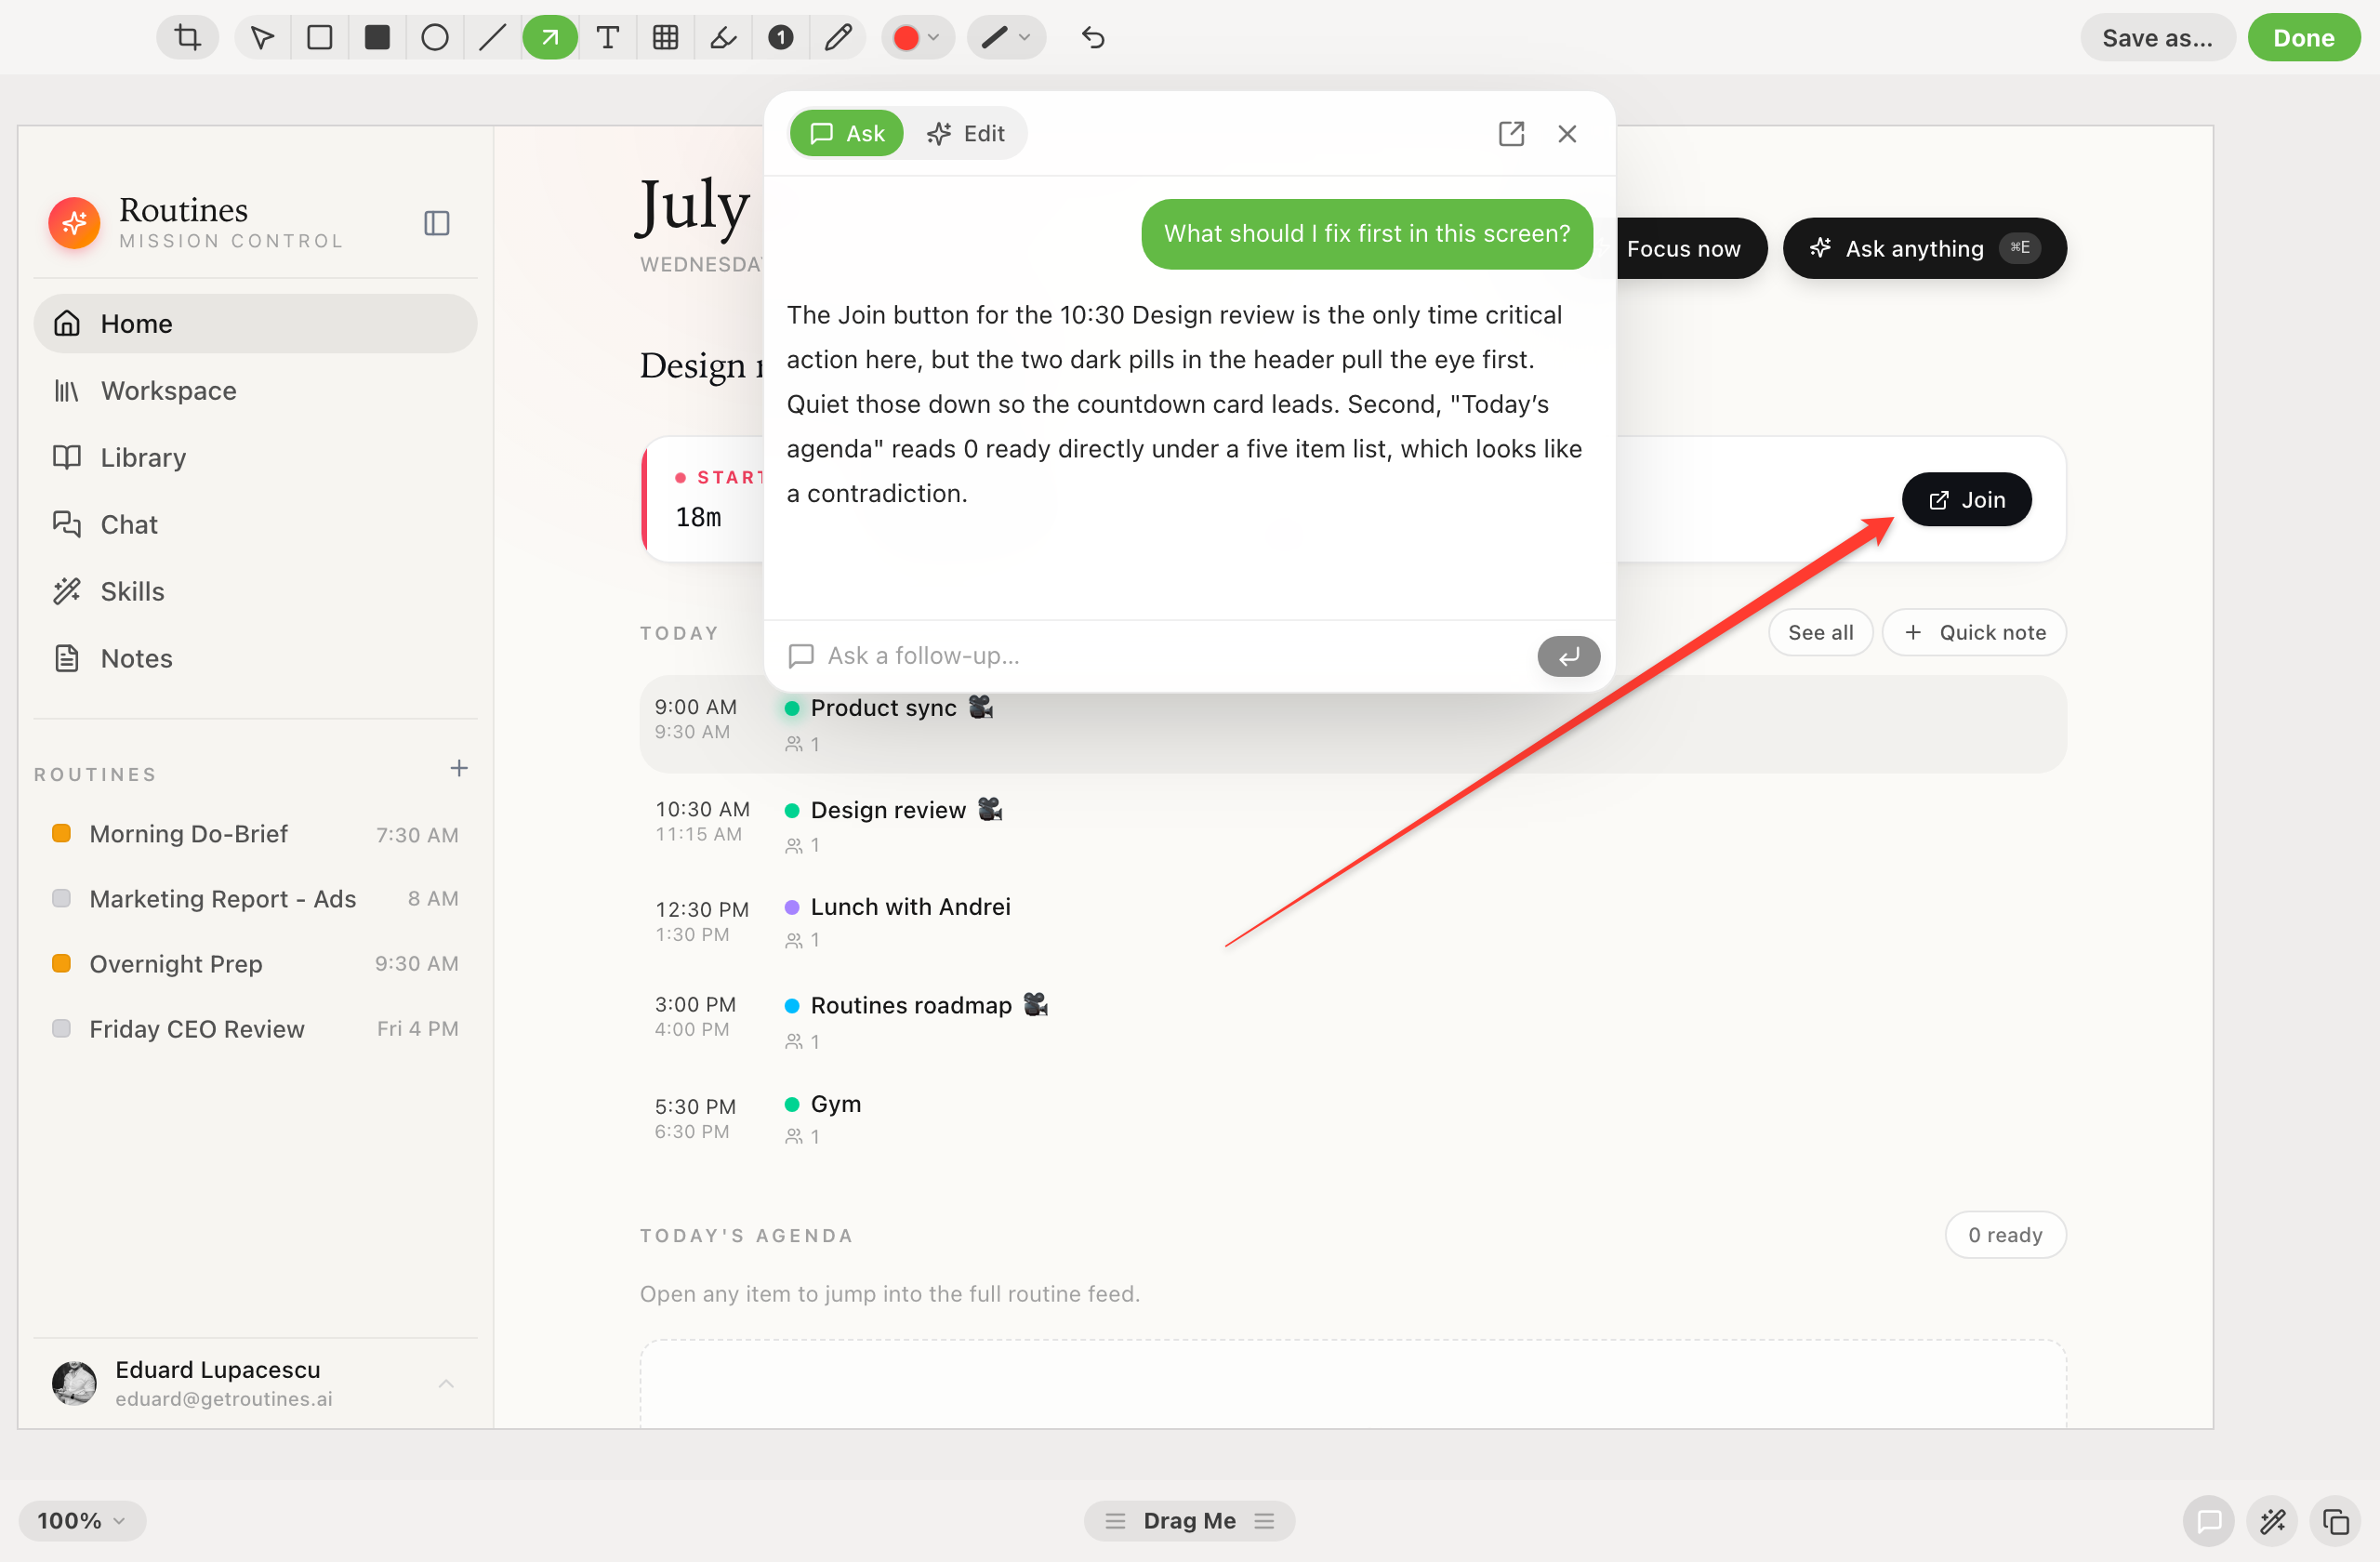The height and width of the screenshot is (1562, 2380).
Task: Click the What should I fix first message bubble
Action: 1367,234
